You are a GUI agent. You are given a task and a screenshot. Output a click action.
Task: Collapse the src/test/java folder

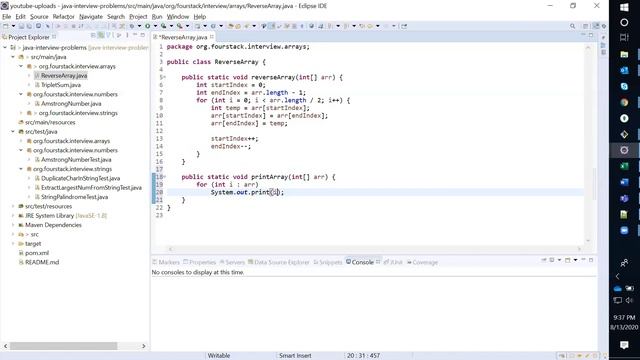(x=13, y=131)
